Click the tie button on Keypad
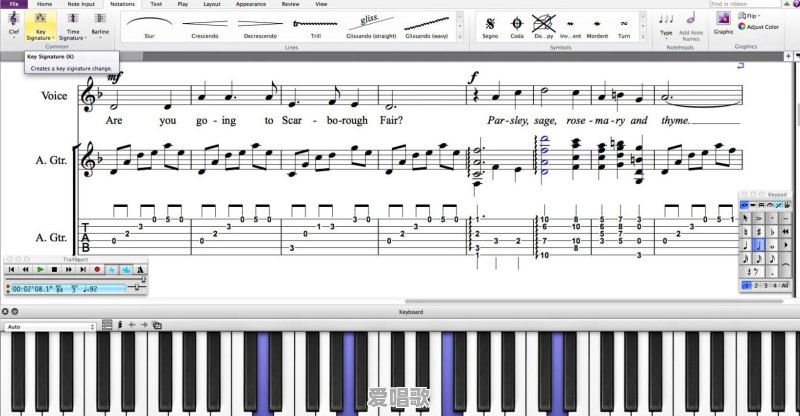 click(786, 265)
